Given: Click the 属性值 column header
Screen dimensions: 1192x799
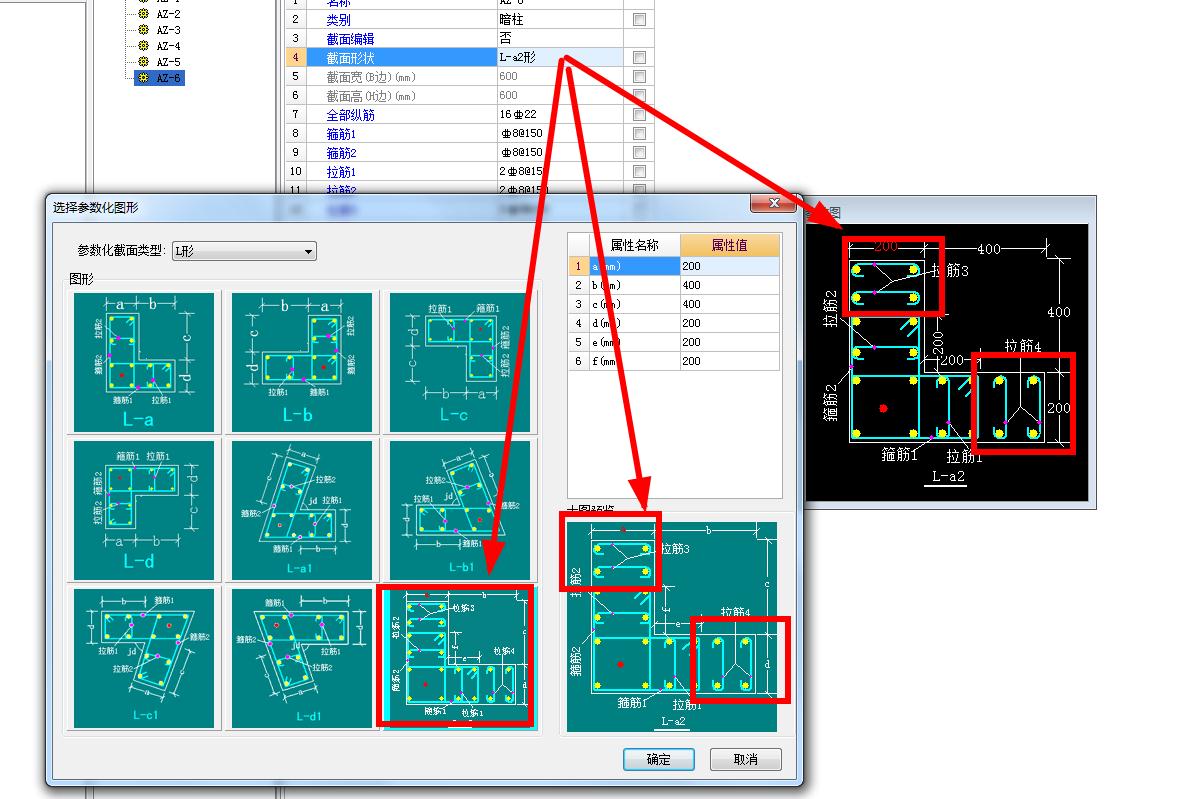Looking at the screenshot, I should click(x=730, y=245).
